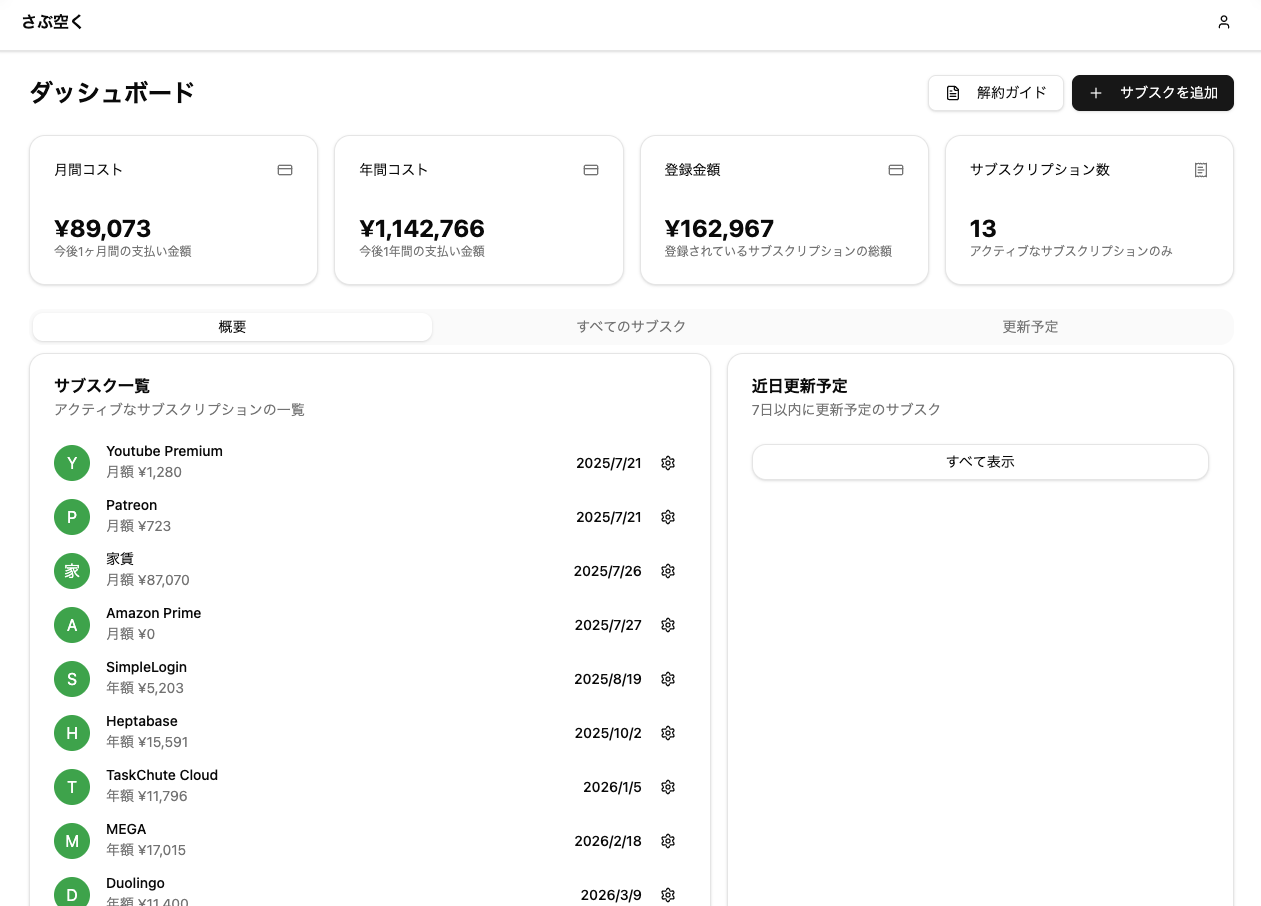Open settings gear for SimpleLogin

tap(668, 679)
